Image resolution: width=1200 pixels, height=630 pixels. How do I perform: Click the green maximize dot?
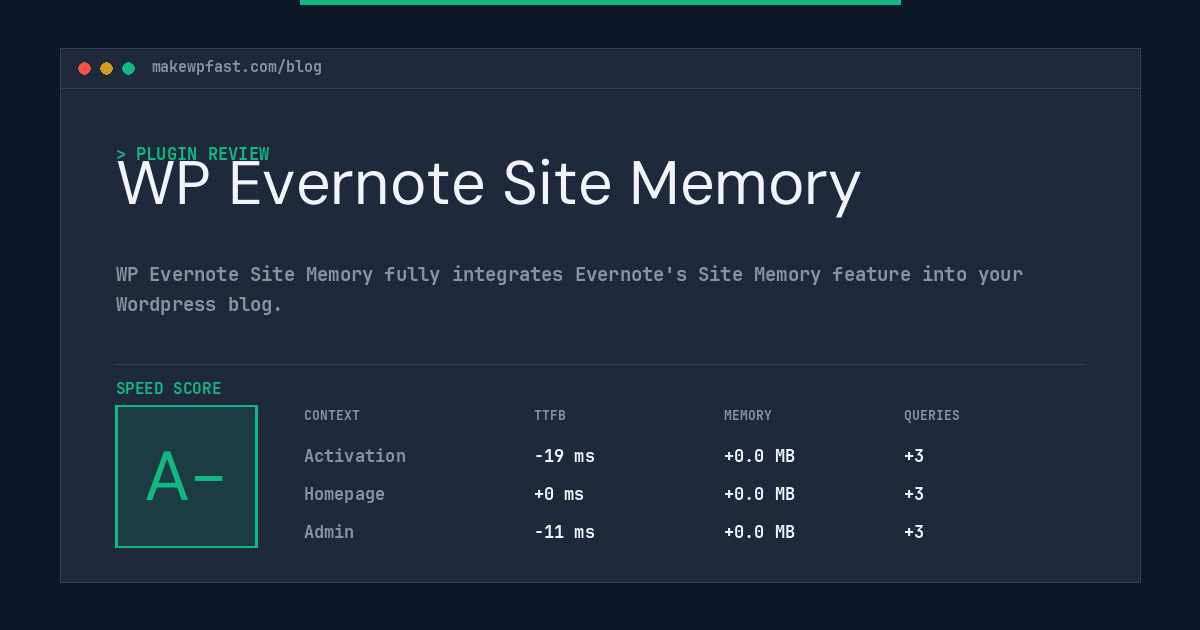coord(128,68)
